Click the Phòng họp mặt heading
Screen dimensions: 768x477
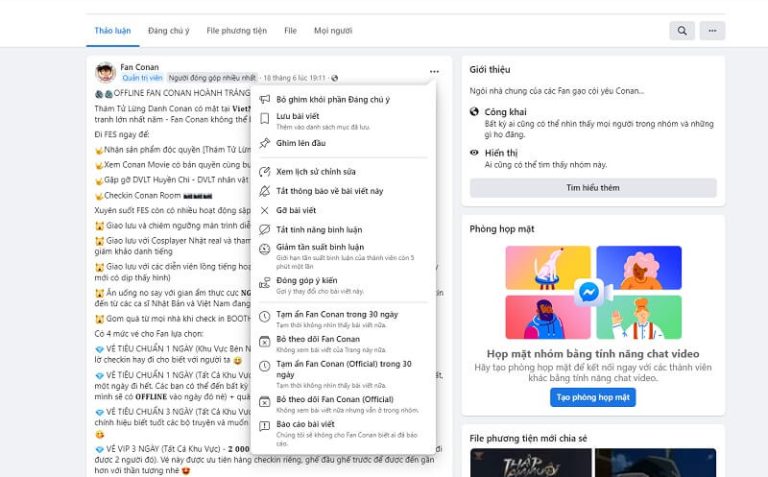[502, 229]
